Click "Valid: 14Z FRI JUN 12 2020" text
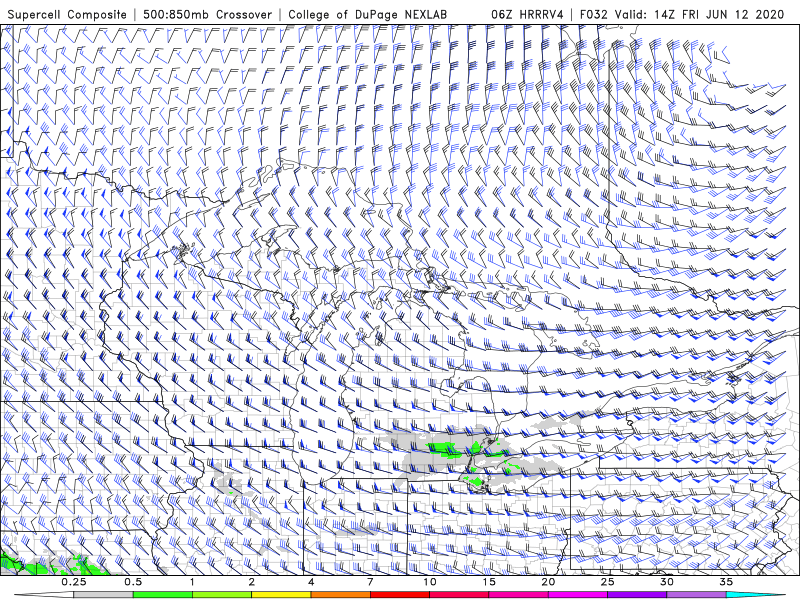The image size is (800, 600). [x=699, y=14]
